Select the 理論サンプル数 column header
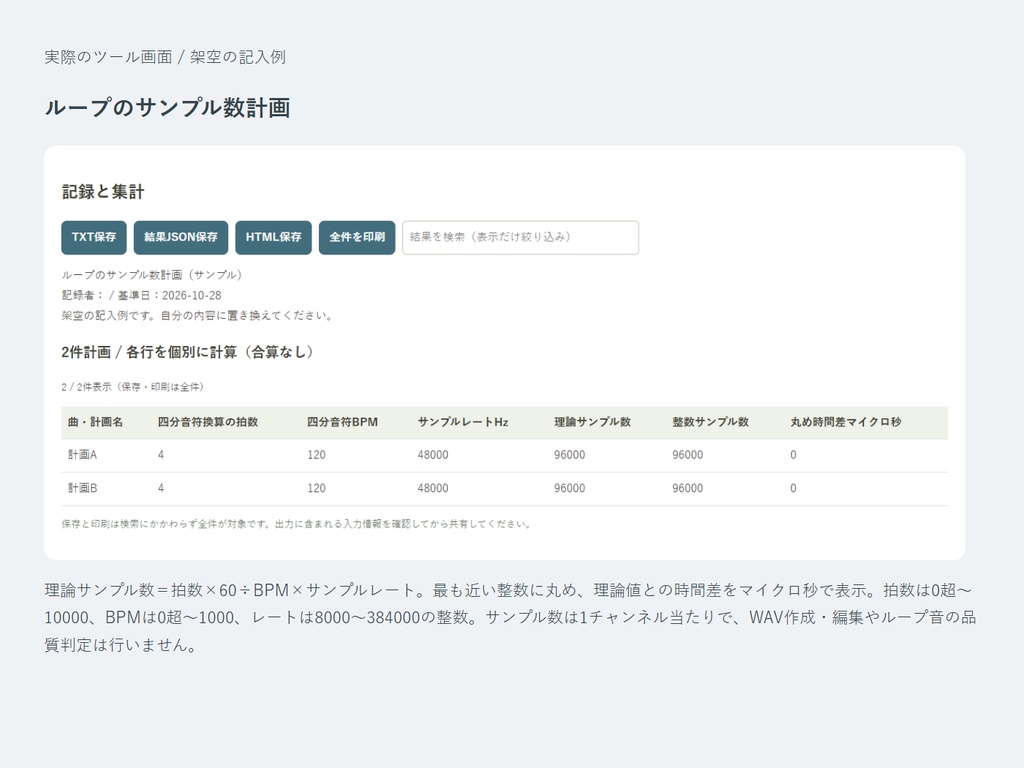Image resolution: width=1024 pixels, height=768 pixels. 592,422
